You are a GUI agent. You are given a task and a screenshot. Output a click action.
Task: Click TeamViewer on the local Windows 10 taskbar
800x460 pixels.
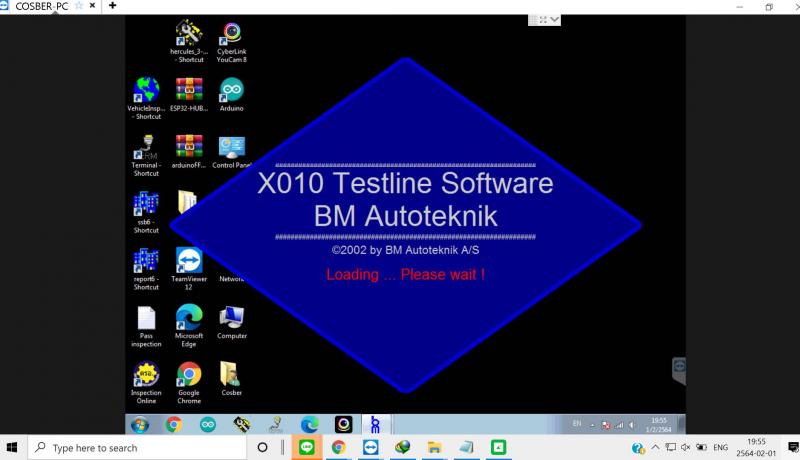point(370,448)
